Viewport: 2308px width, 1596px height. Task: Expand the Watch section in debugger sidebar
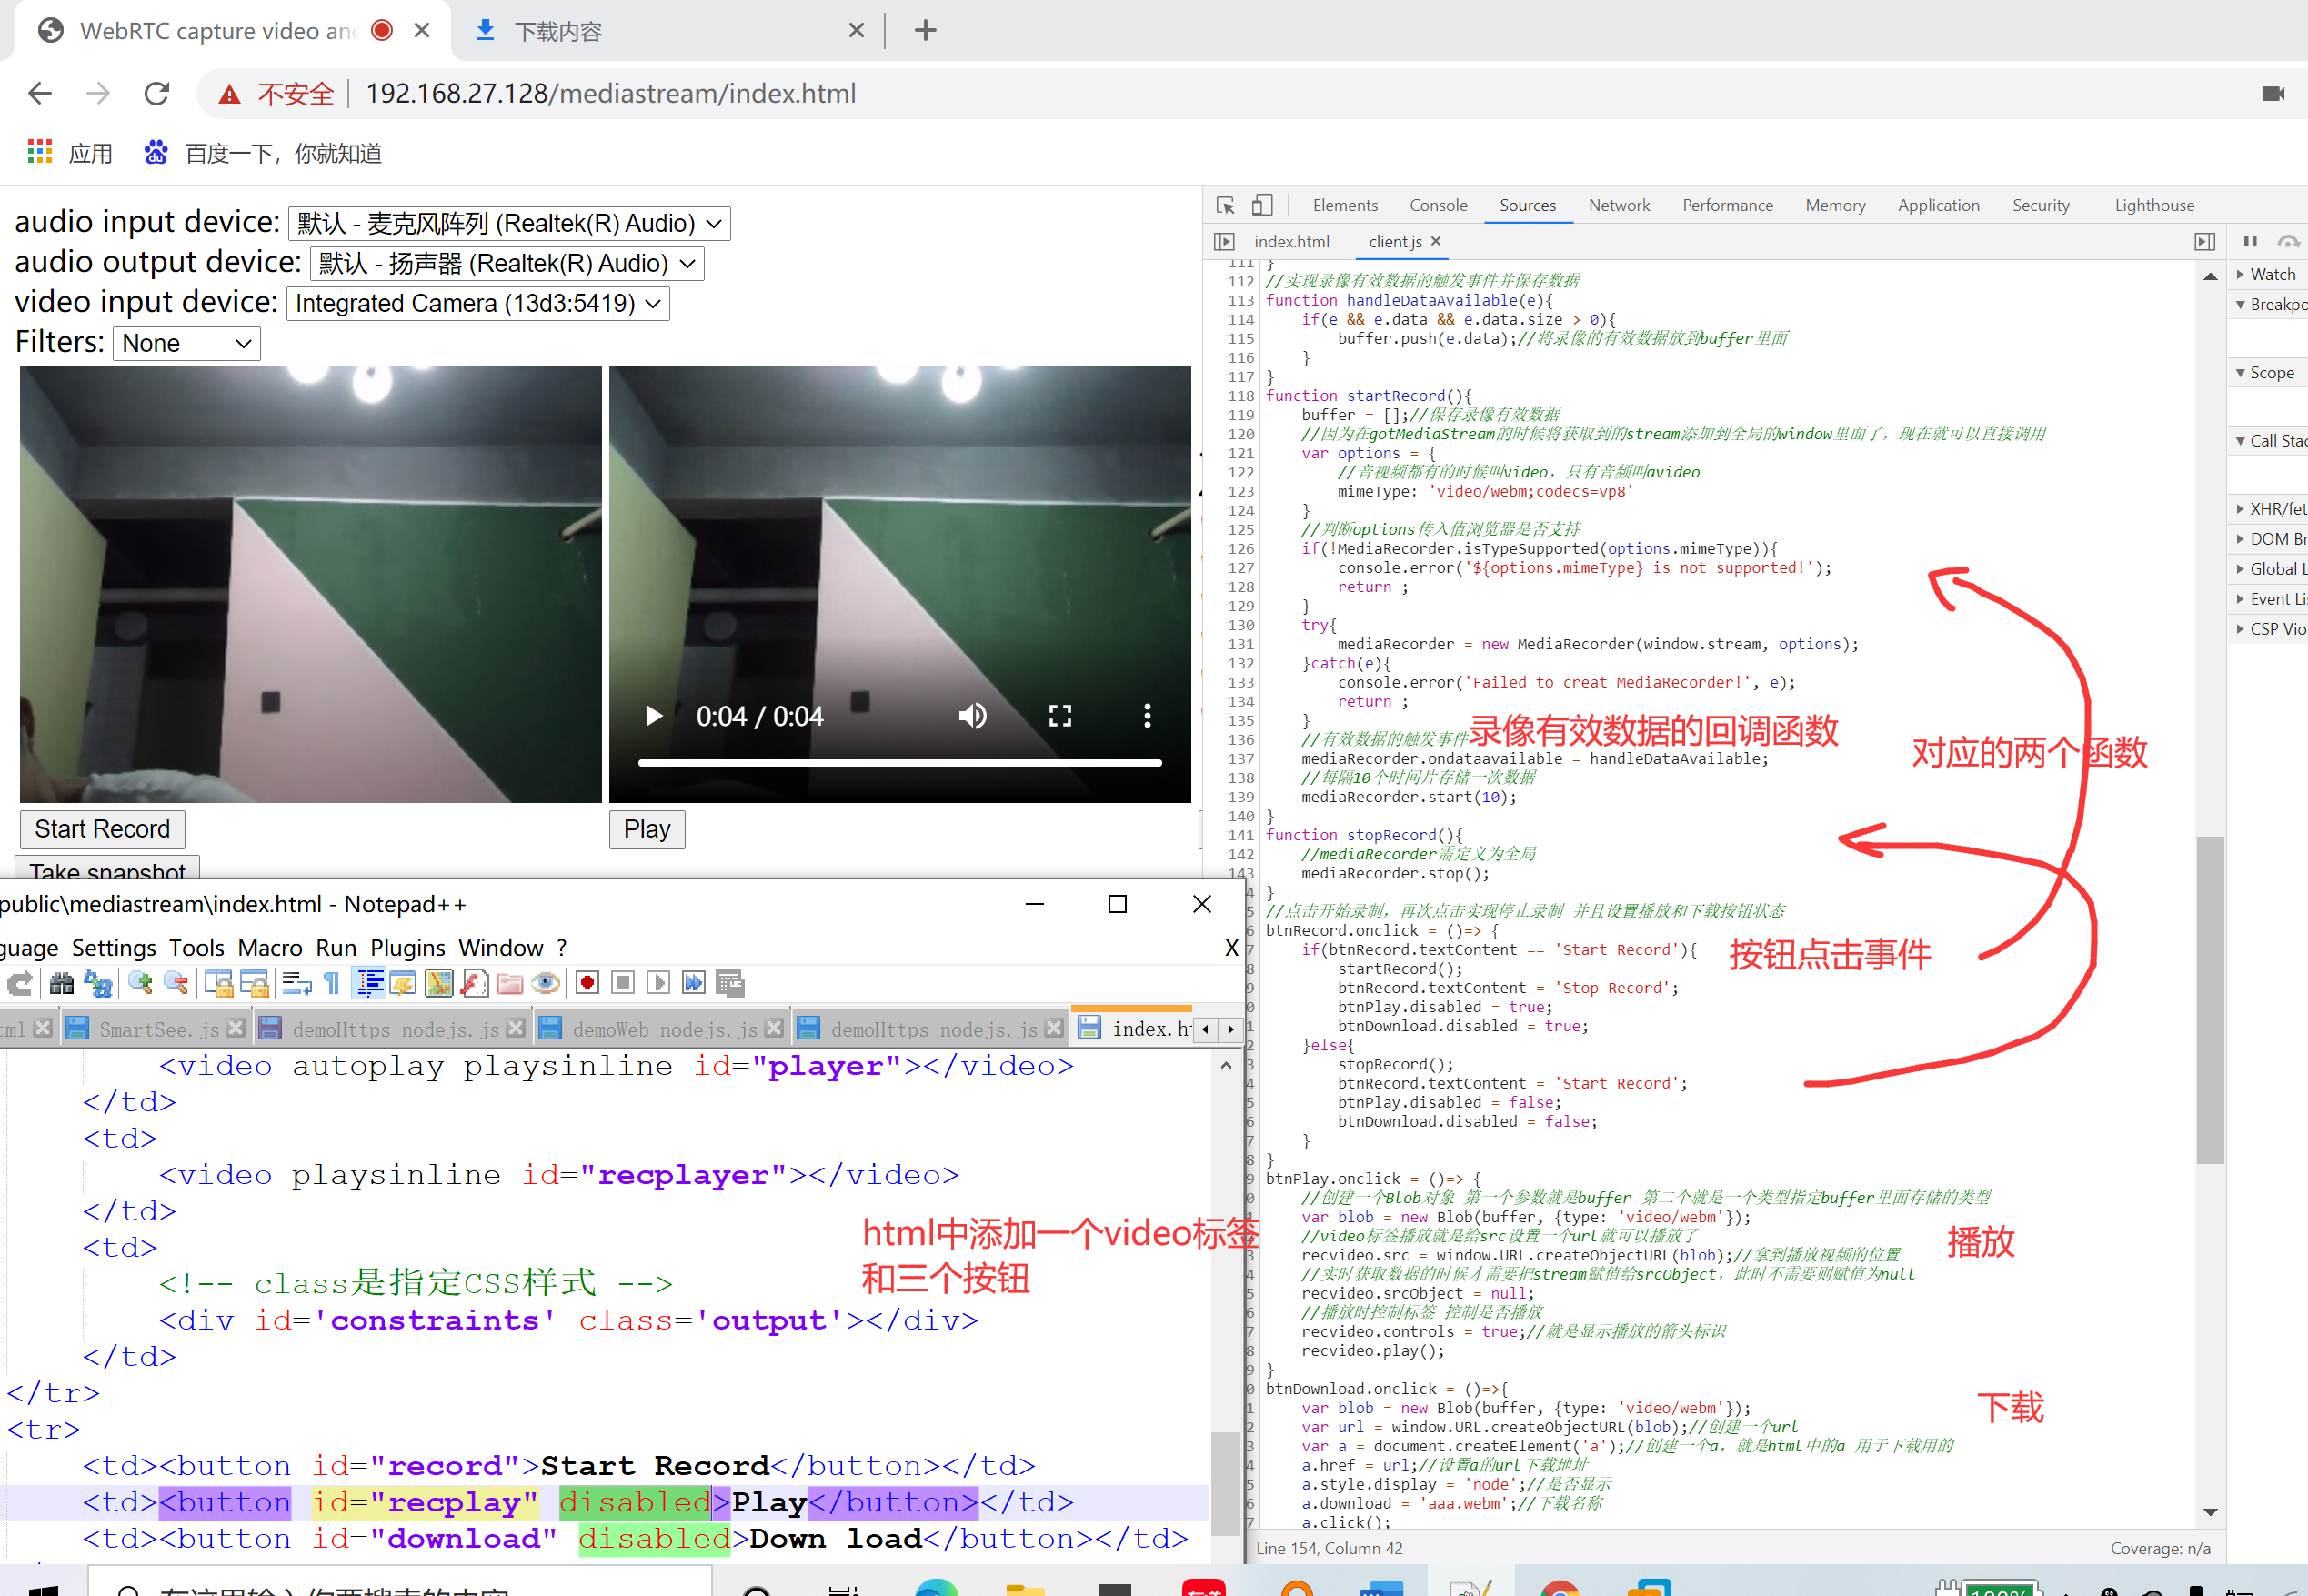point(2270,274)
